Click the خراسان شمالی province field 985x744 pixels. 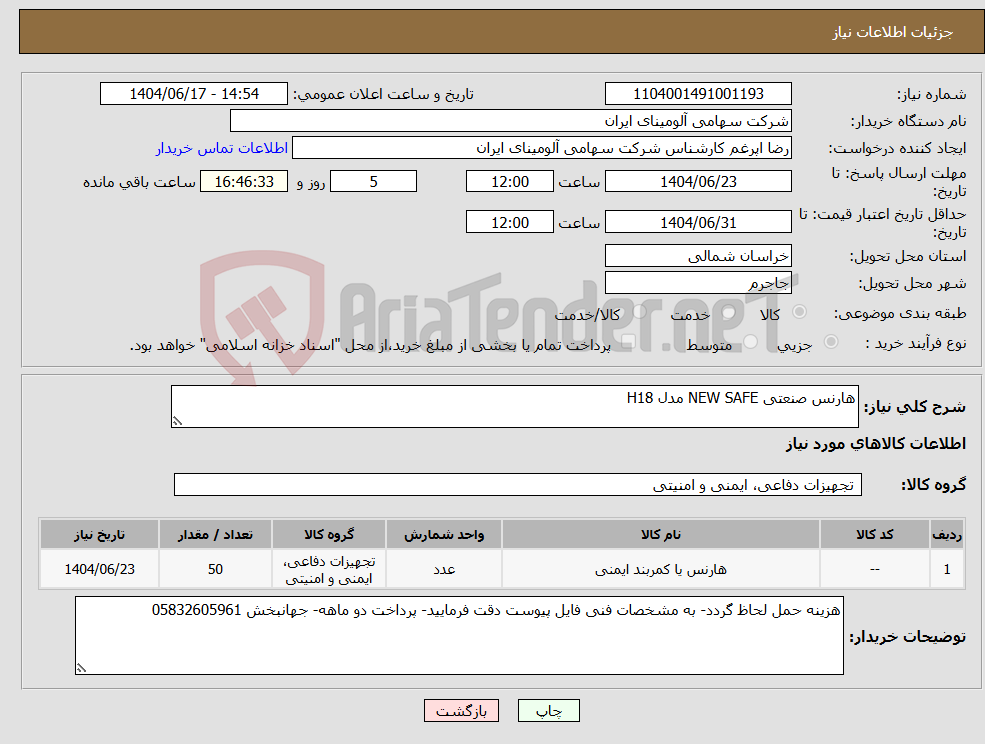coord(697,256)
